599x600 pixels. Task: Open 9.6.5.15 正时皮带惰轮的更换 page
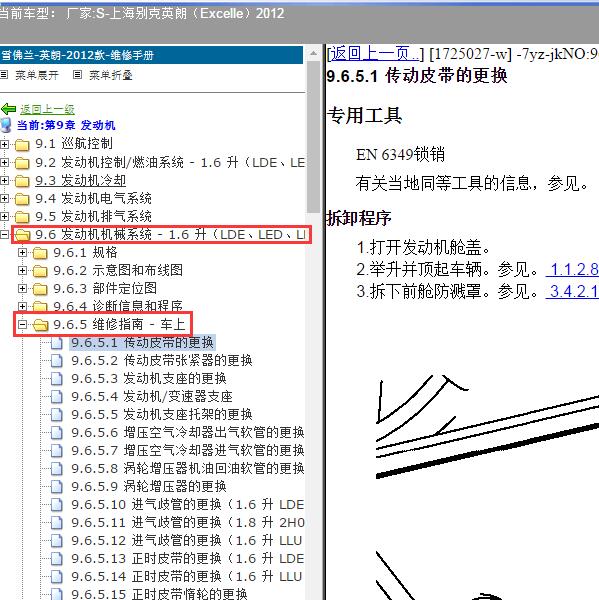(x=159, y=594)
